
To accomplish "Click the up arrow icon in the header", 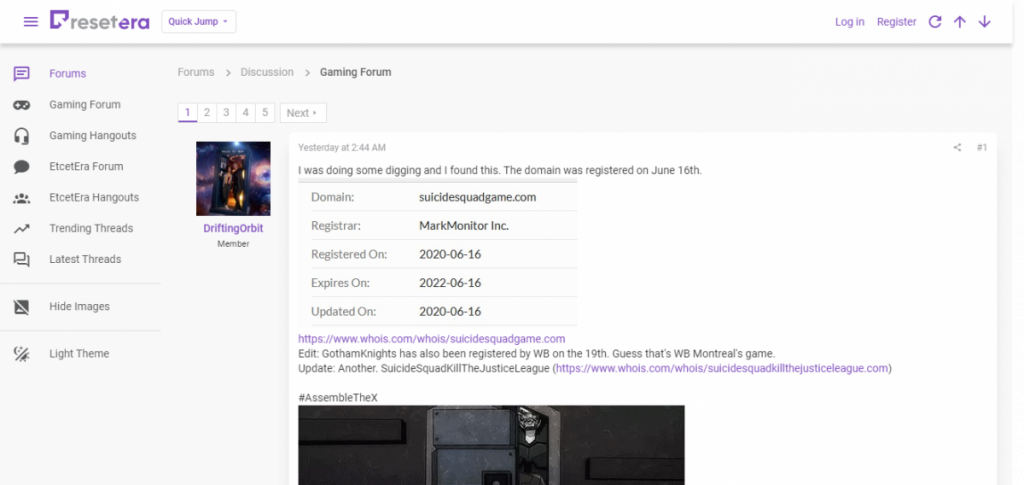I will [959, 22].
